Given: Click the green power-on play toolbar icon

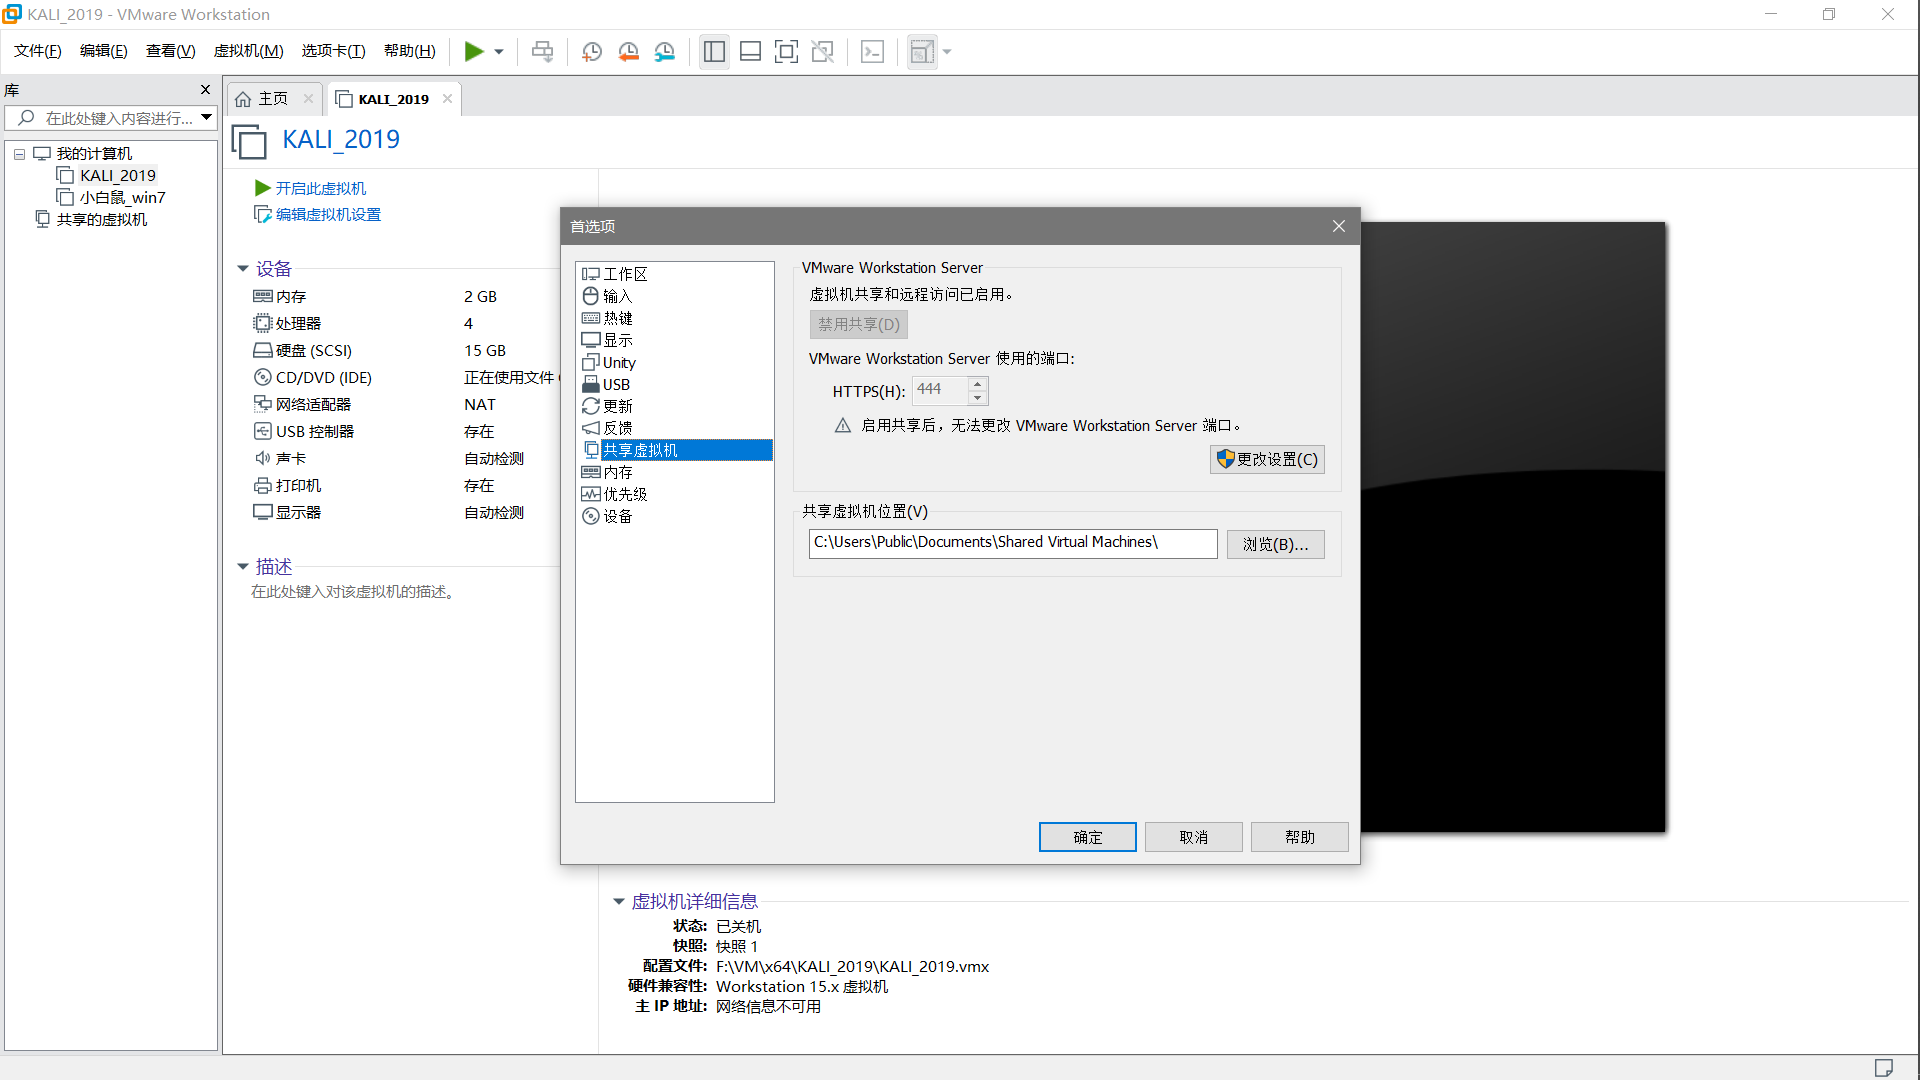Looking at the screenshot, I should click(474, 52).
